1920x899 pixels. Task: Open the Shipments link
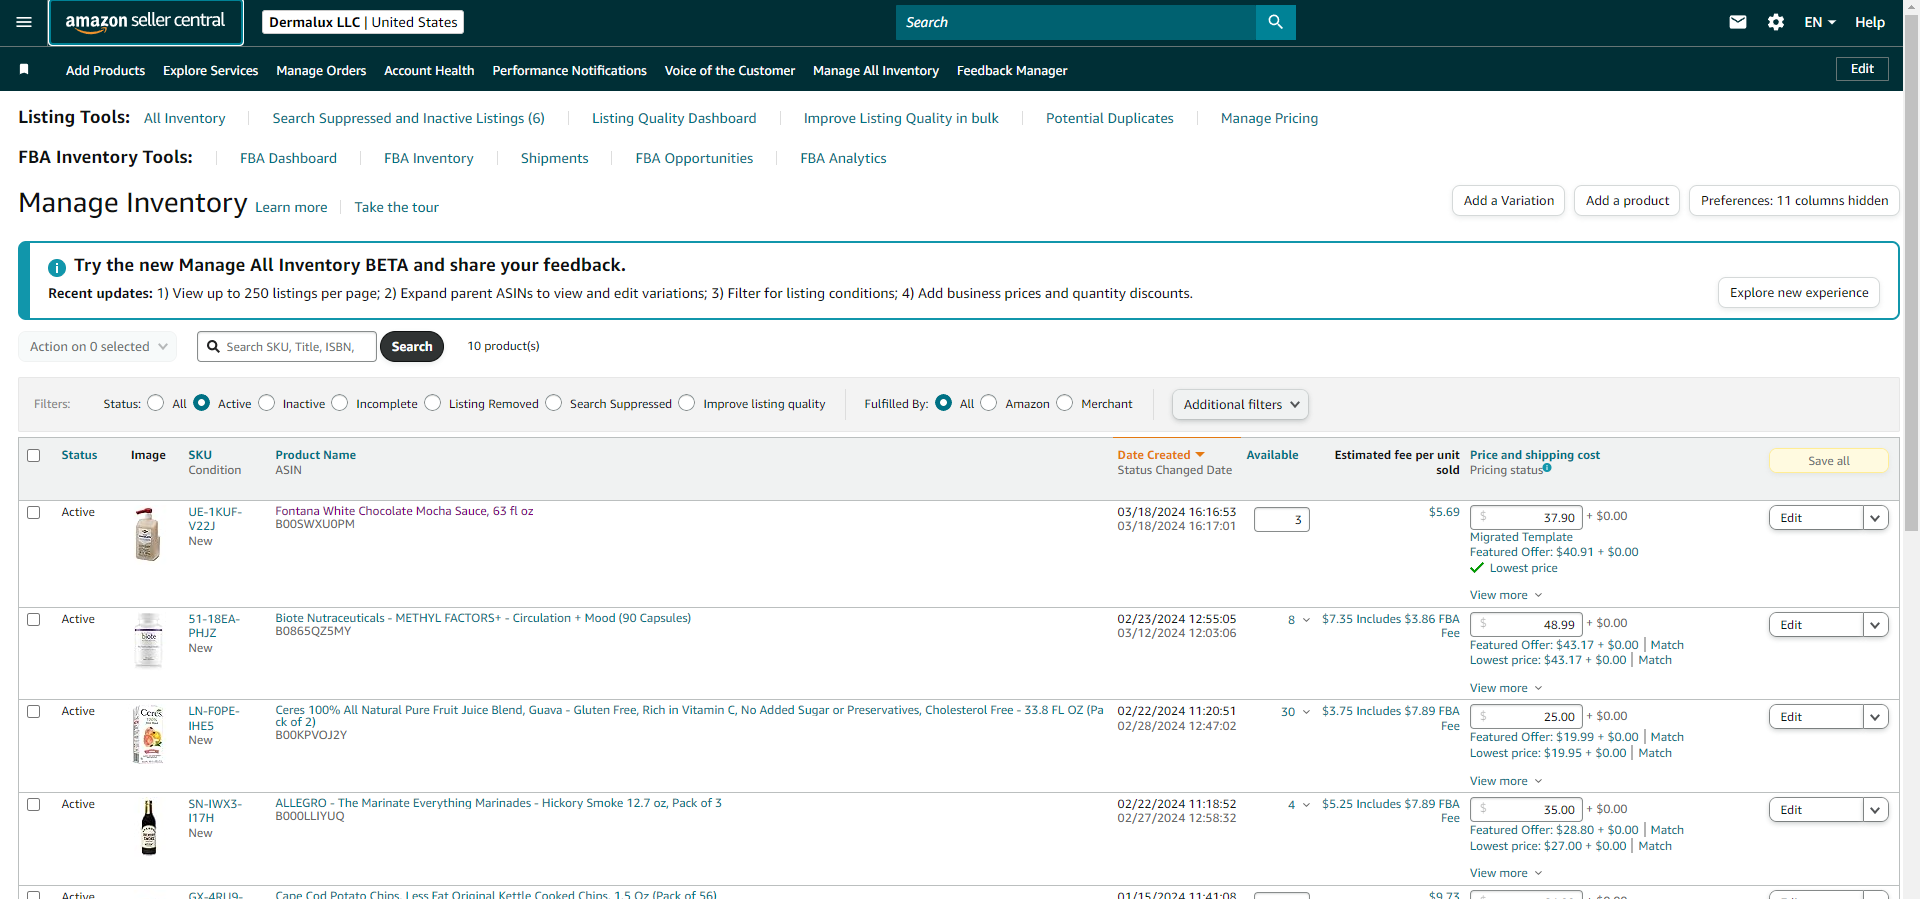(x=554, y=158)
